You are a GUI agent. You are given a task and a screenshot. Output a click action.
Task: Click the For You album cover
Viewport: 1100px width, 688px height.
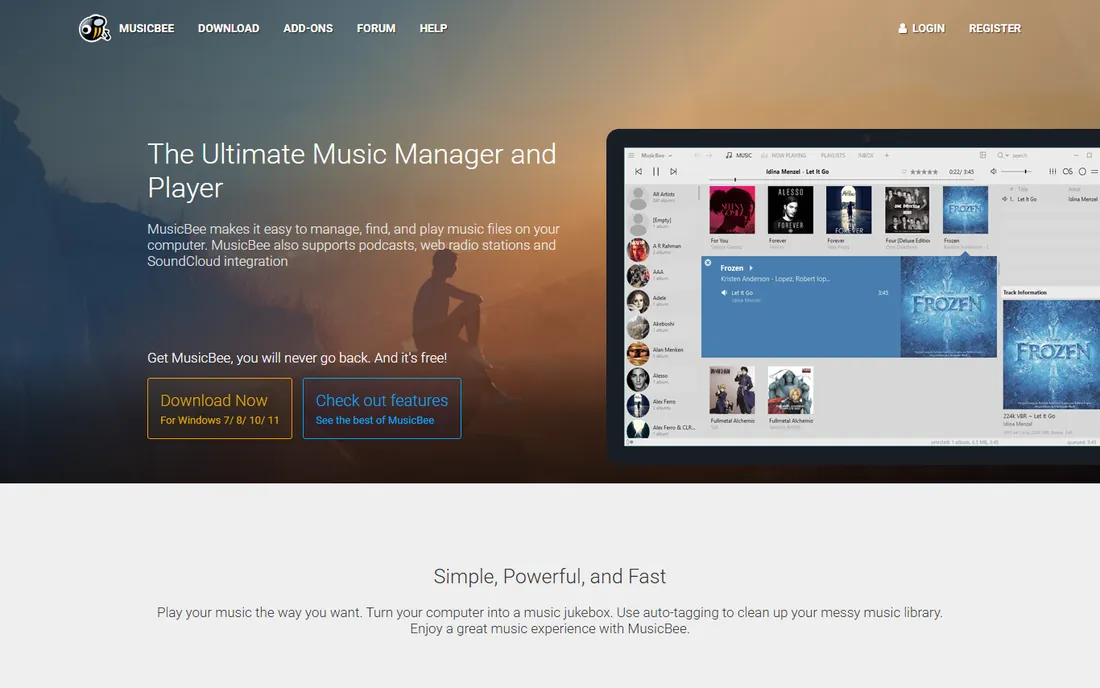(x=732, y=210)
